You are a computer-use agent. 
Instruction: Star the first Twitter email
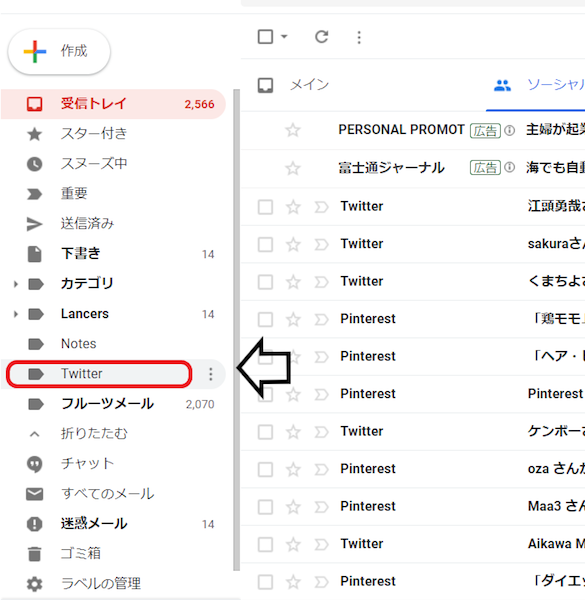pyautogui.click(x=293, y=207)
